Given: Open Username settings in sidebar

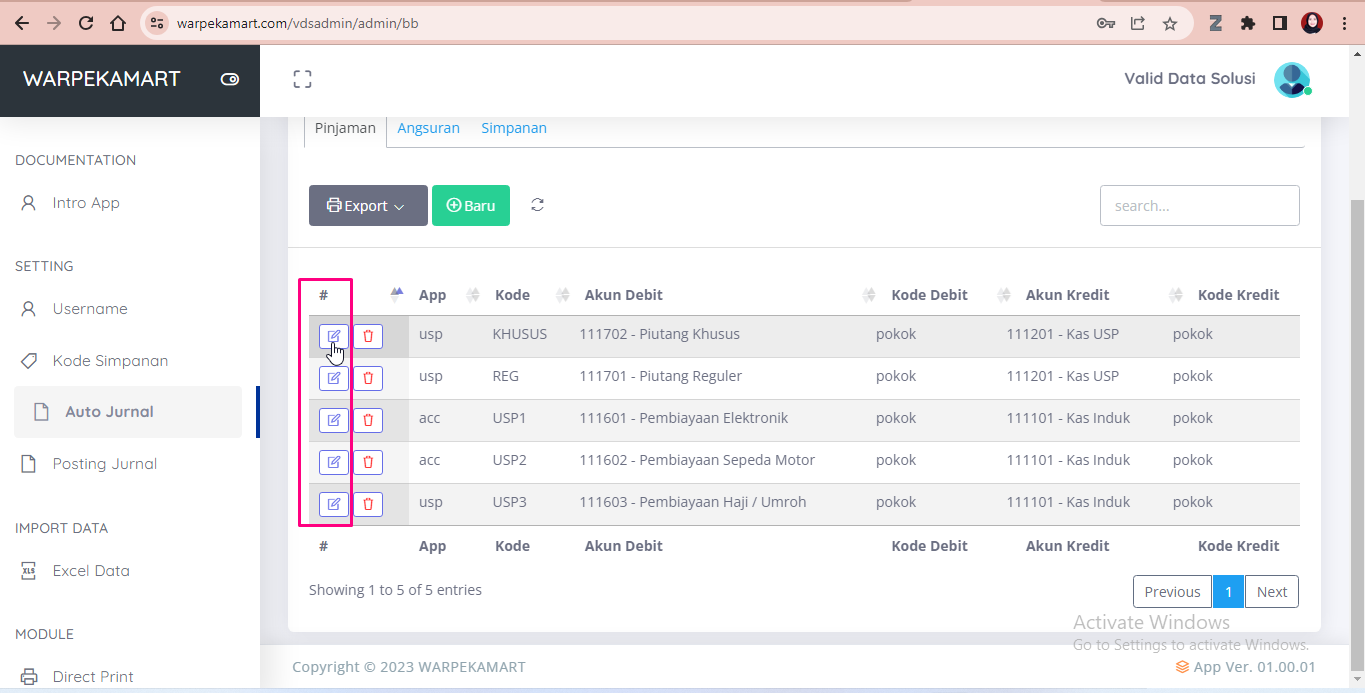Looking at the screenshot, I should pyautogui.click(x=90, y=309).
